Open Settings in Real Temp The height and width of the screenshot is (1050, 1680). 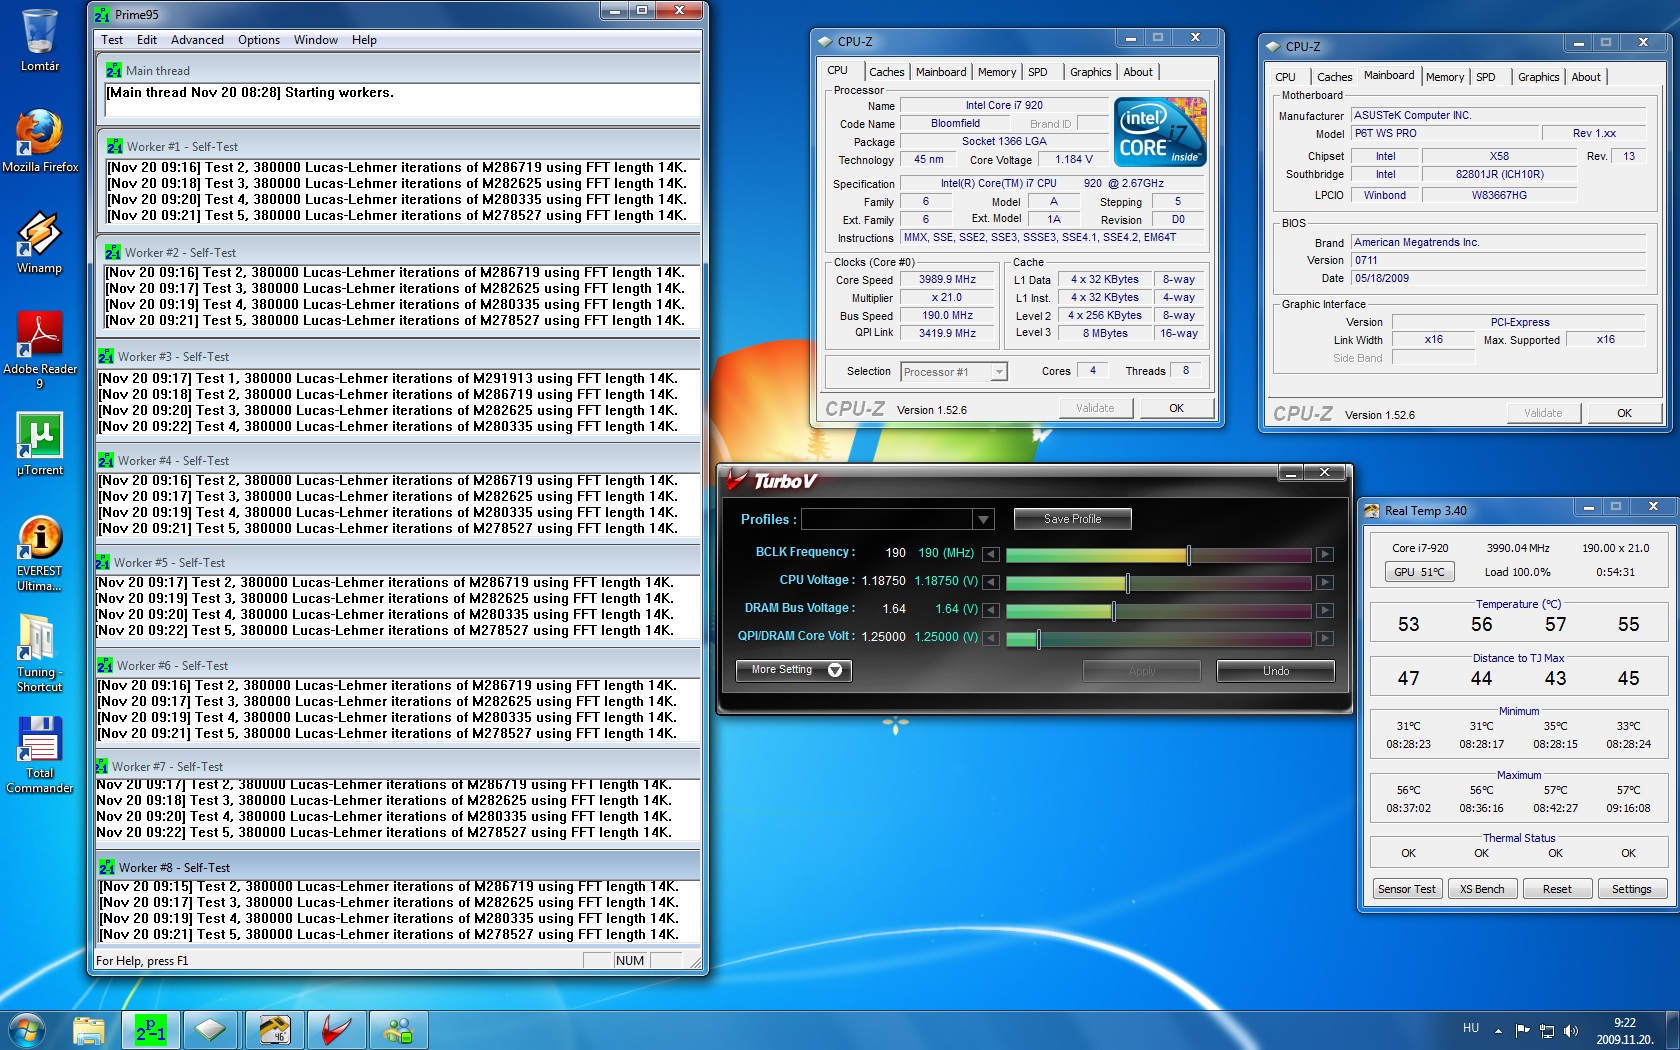pos(1632,889)
